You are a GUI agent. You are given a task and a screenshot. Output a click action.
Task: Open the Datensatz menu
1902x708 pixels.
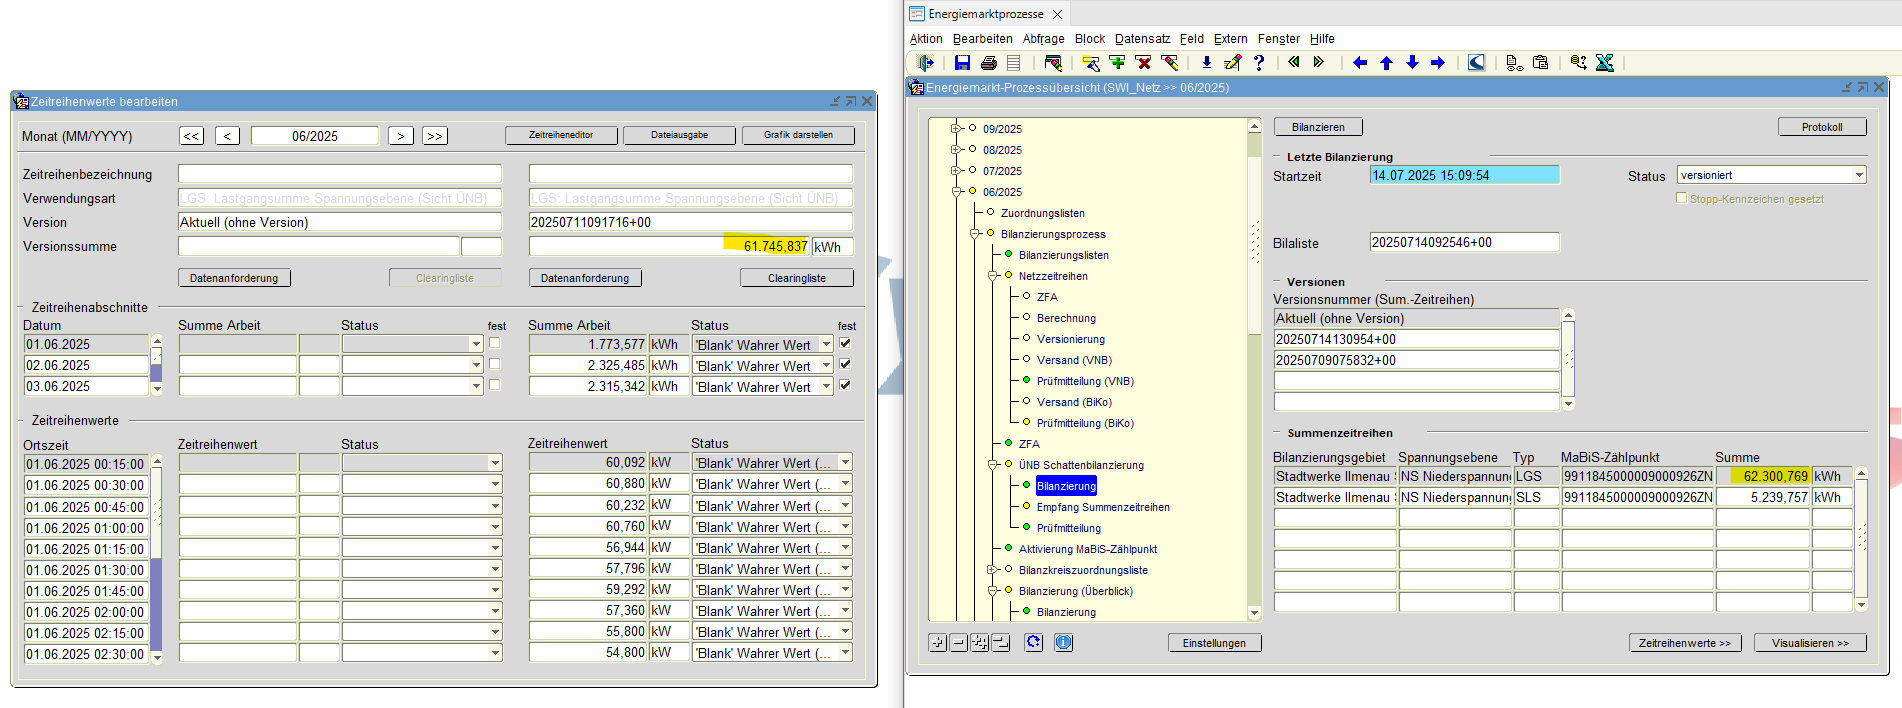(x=1142, y=39)
